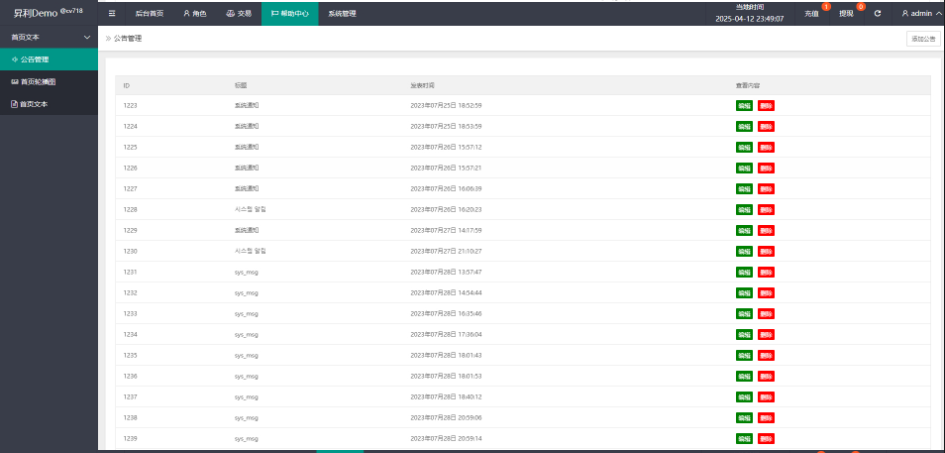Open the 交易 top menu

tap(239, 13)
